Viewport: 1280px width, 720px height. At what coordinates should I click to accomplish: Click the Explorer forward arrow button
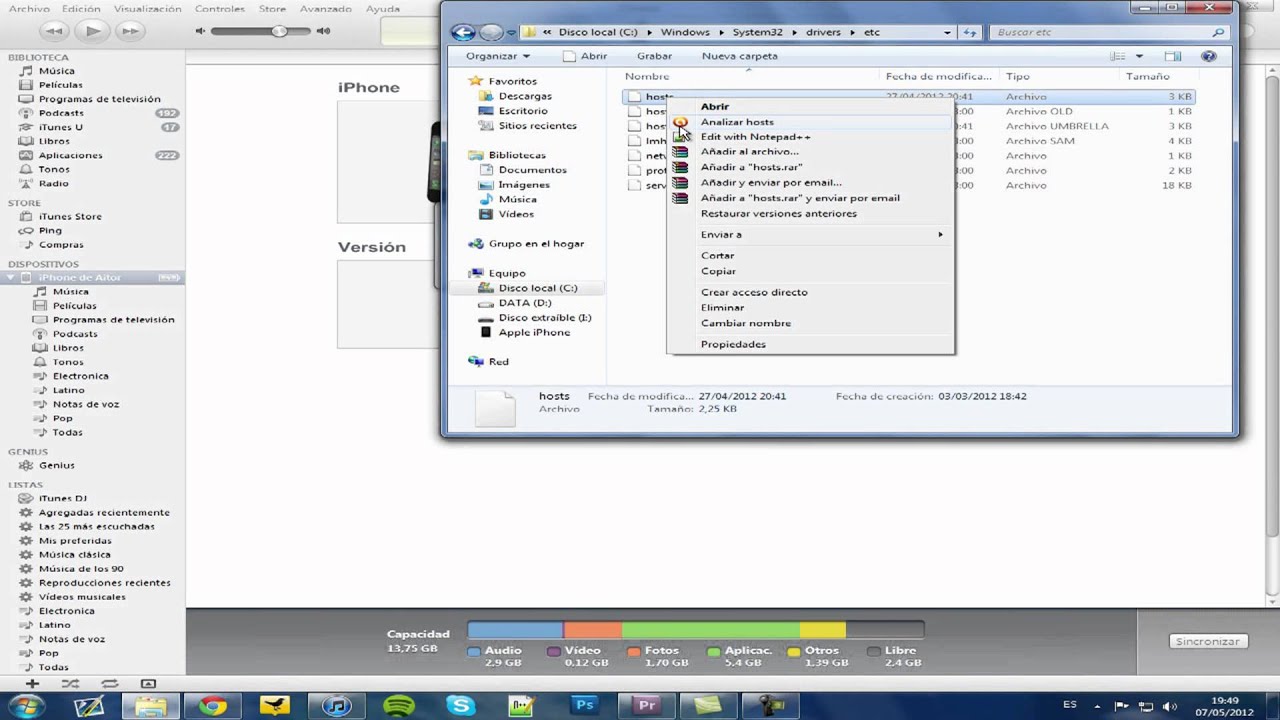(x=490, y=32)
